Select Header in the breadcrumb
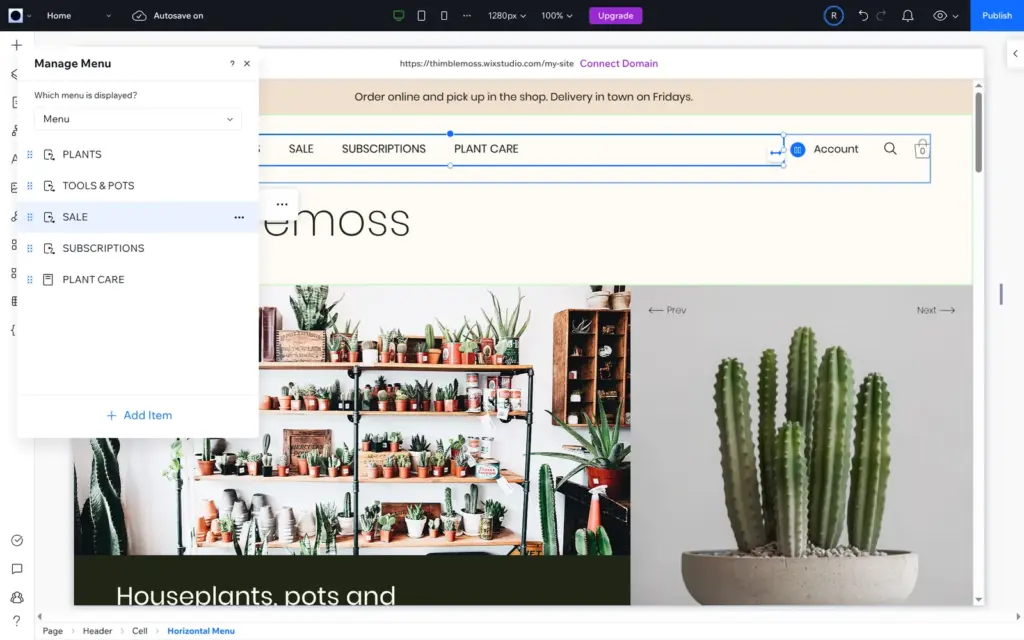This screenshot has height=640, width=1024. 97,631
